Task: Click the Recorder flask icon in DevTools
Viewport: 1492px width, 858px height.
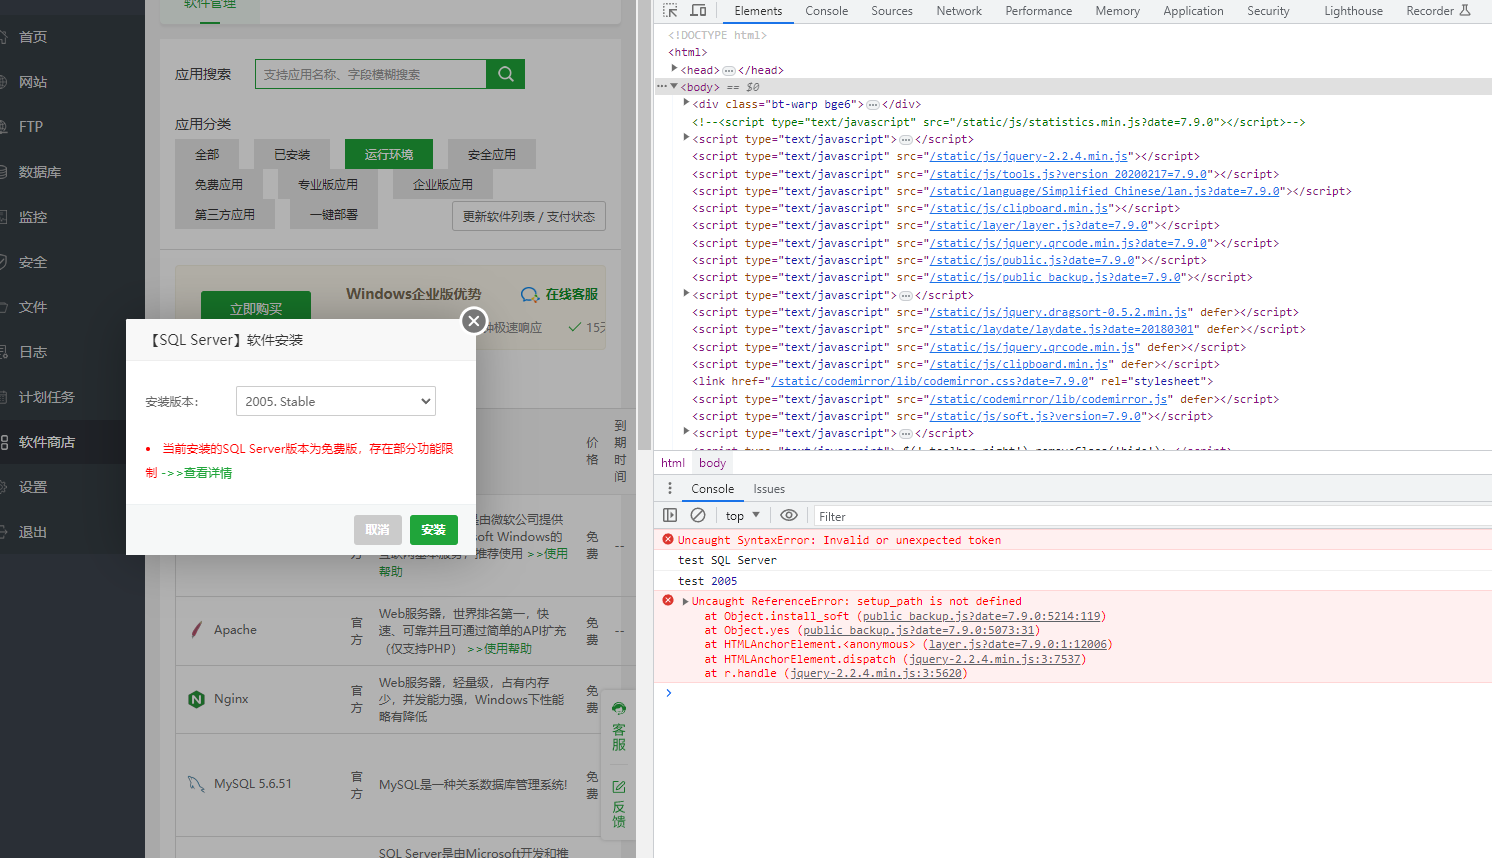Action: coord(1465,10)
